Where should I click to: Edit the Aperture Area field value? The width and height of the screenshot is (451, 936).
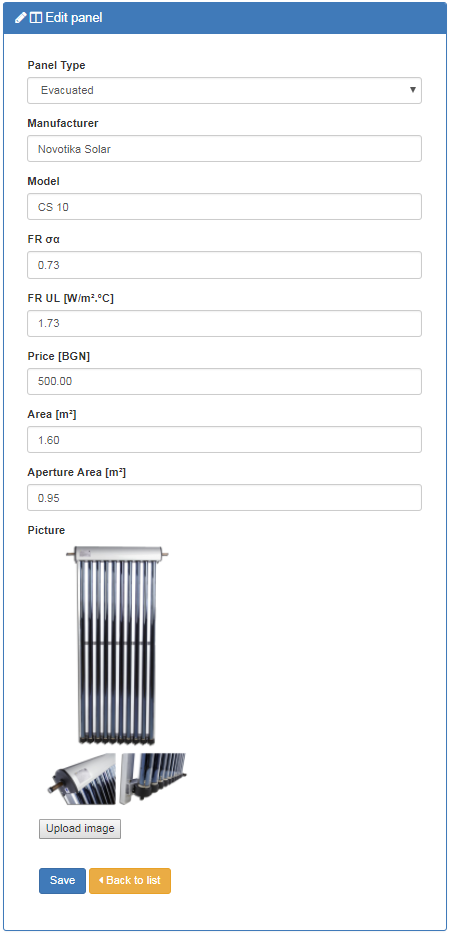tap(224, 498)
